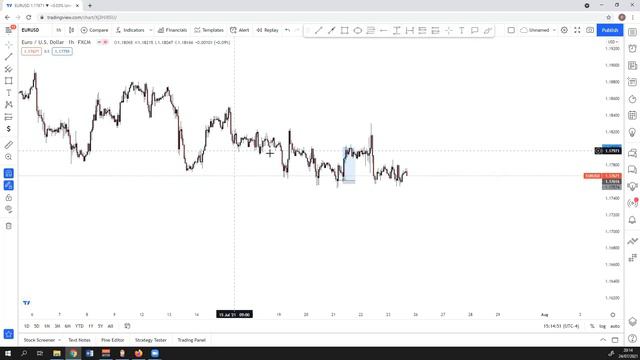
Task: Pick the callout balloon tool in floating toolbar
Action: point(474,30)
